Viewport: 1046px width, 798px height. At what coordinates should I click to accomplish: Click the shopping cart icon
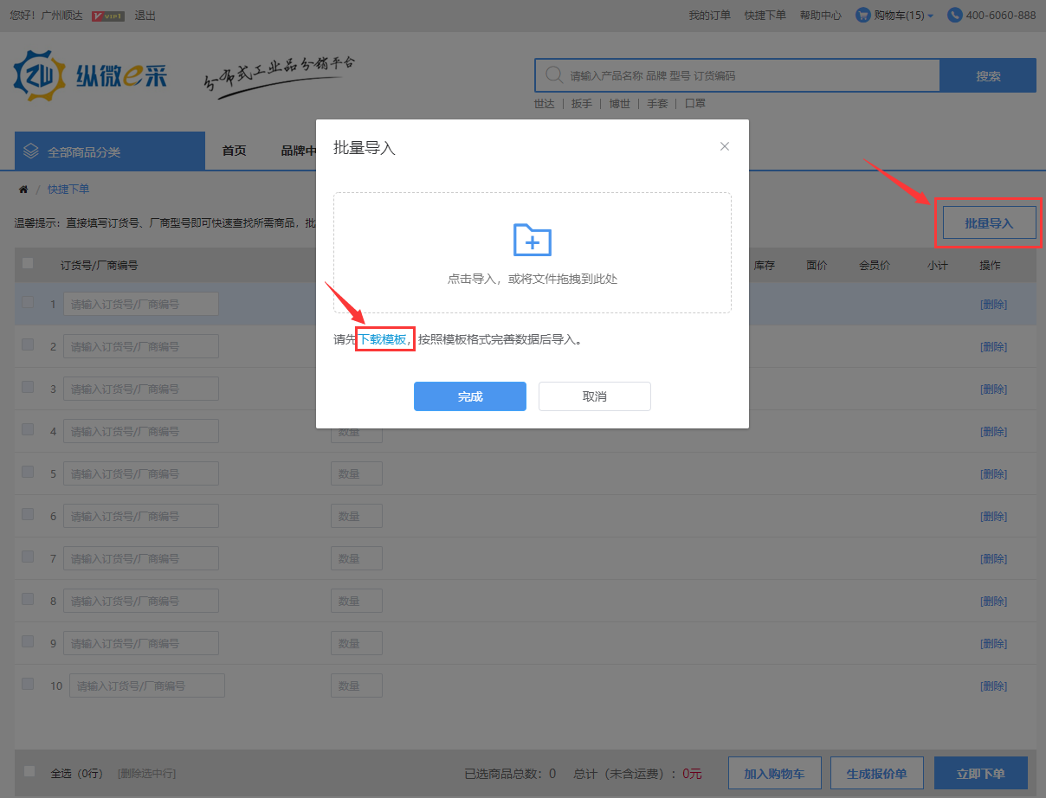coord(863,15)
